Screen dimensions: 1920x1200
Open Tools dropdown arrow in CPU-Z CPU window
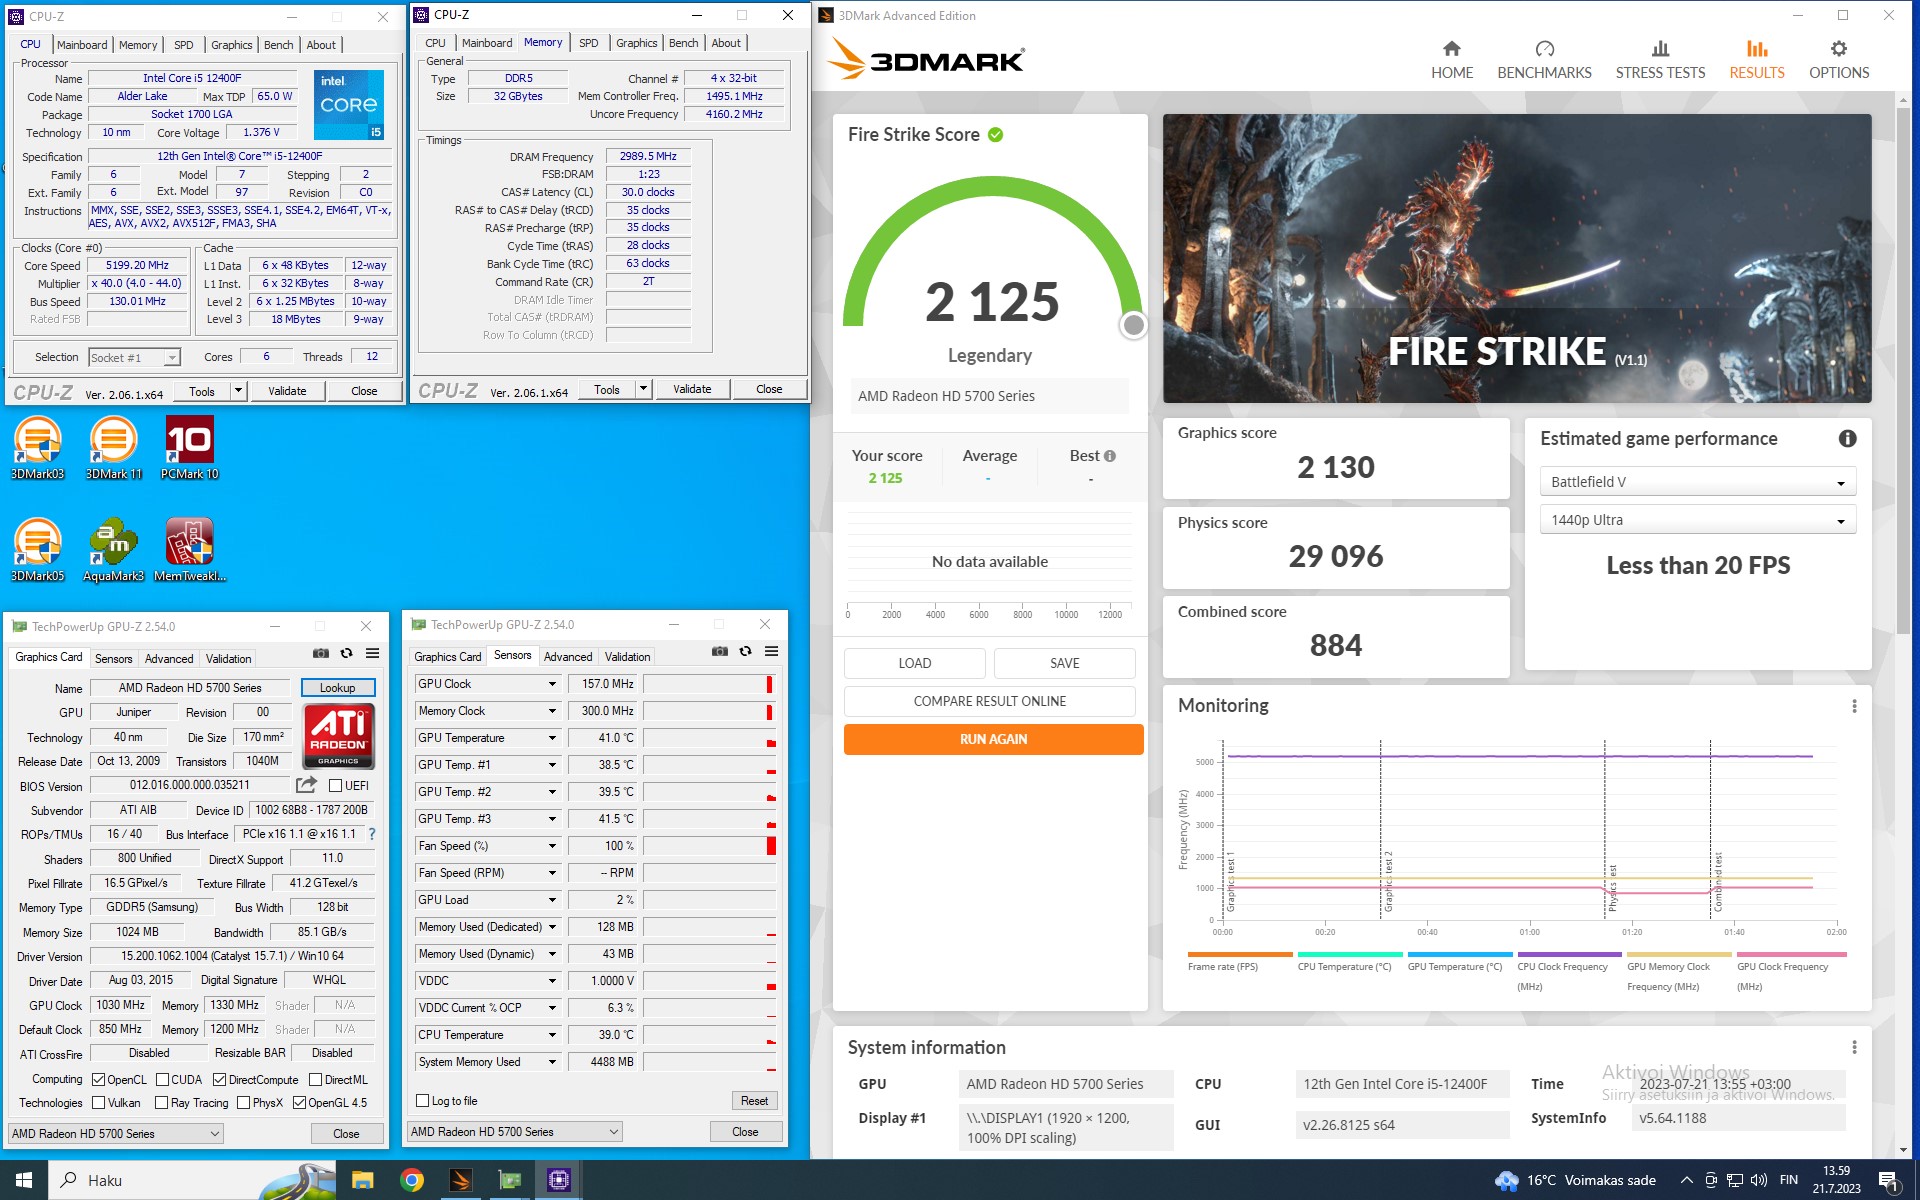pyautogui.click(x=238, y=391)
